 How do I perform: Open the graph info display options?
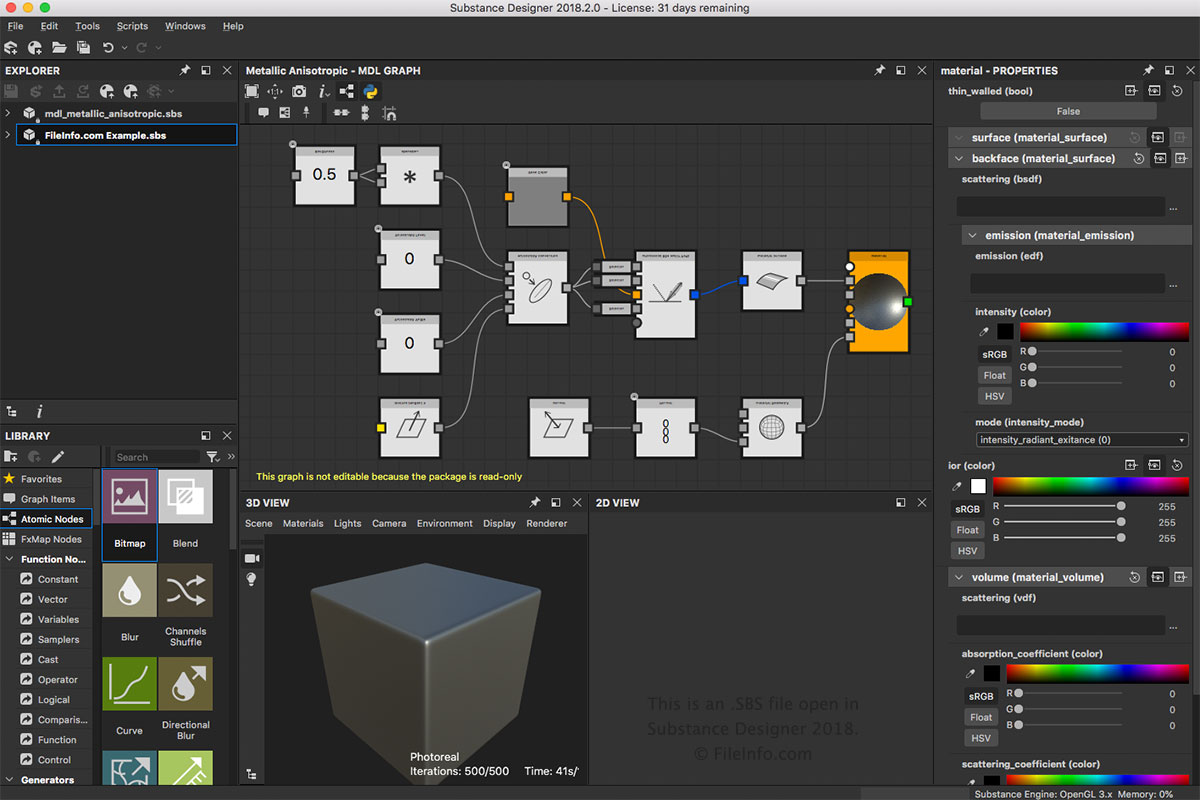click(324, 91)
